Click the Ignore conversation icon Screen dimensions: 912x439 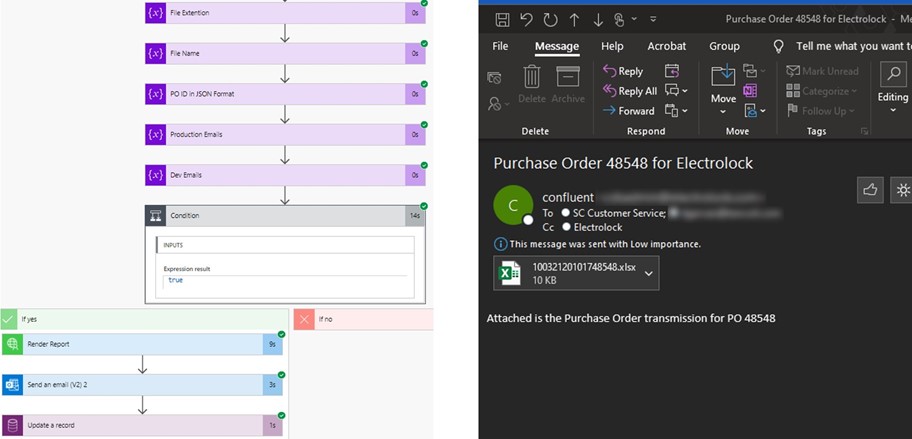click(494, 78)
